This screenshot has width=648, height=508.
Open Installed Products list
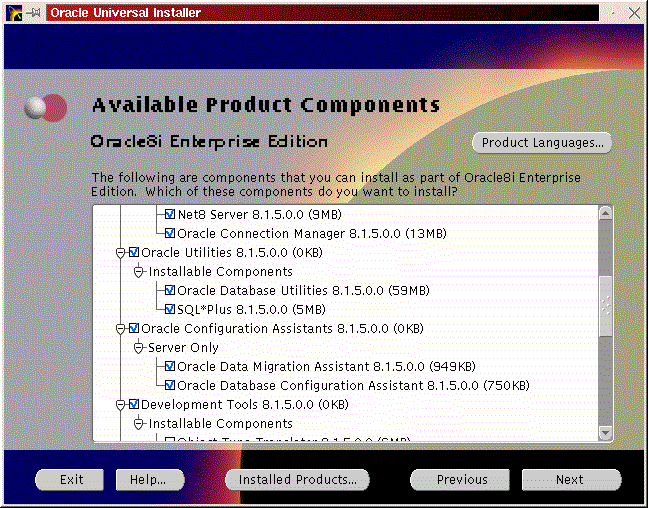297,479
